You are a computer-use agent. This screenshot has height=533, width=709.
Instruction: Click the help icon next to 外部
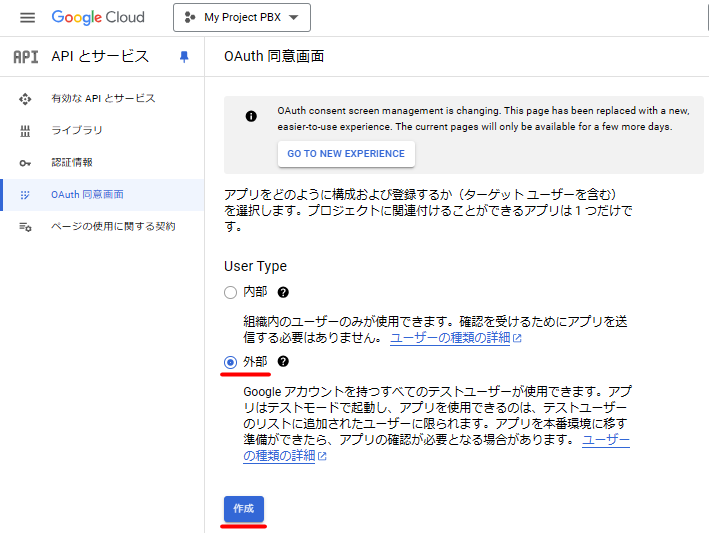point(283,362)
